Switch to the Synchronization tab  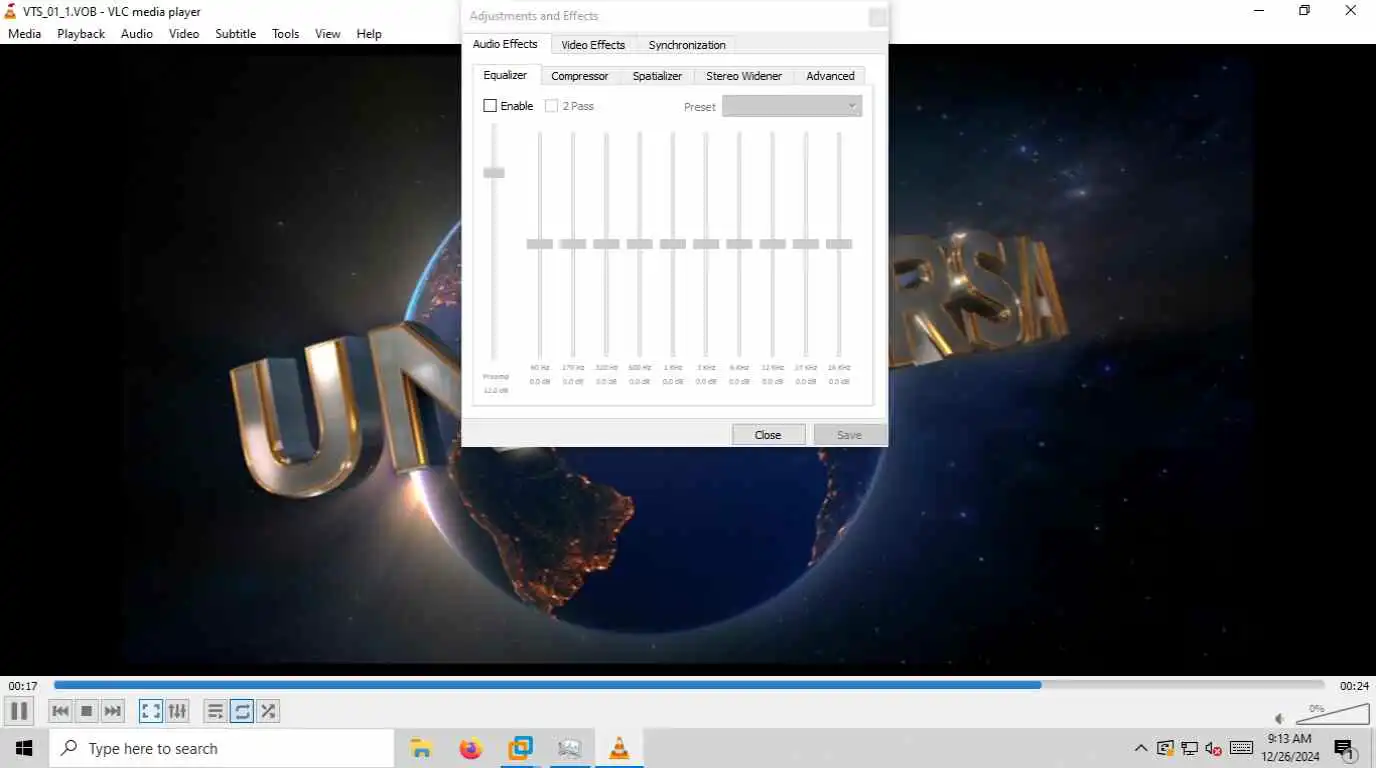coord(687,45)
